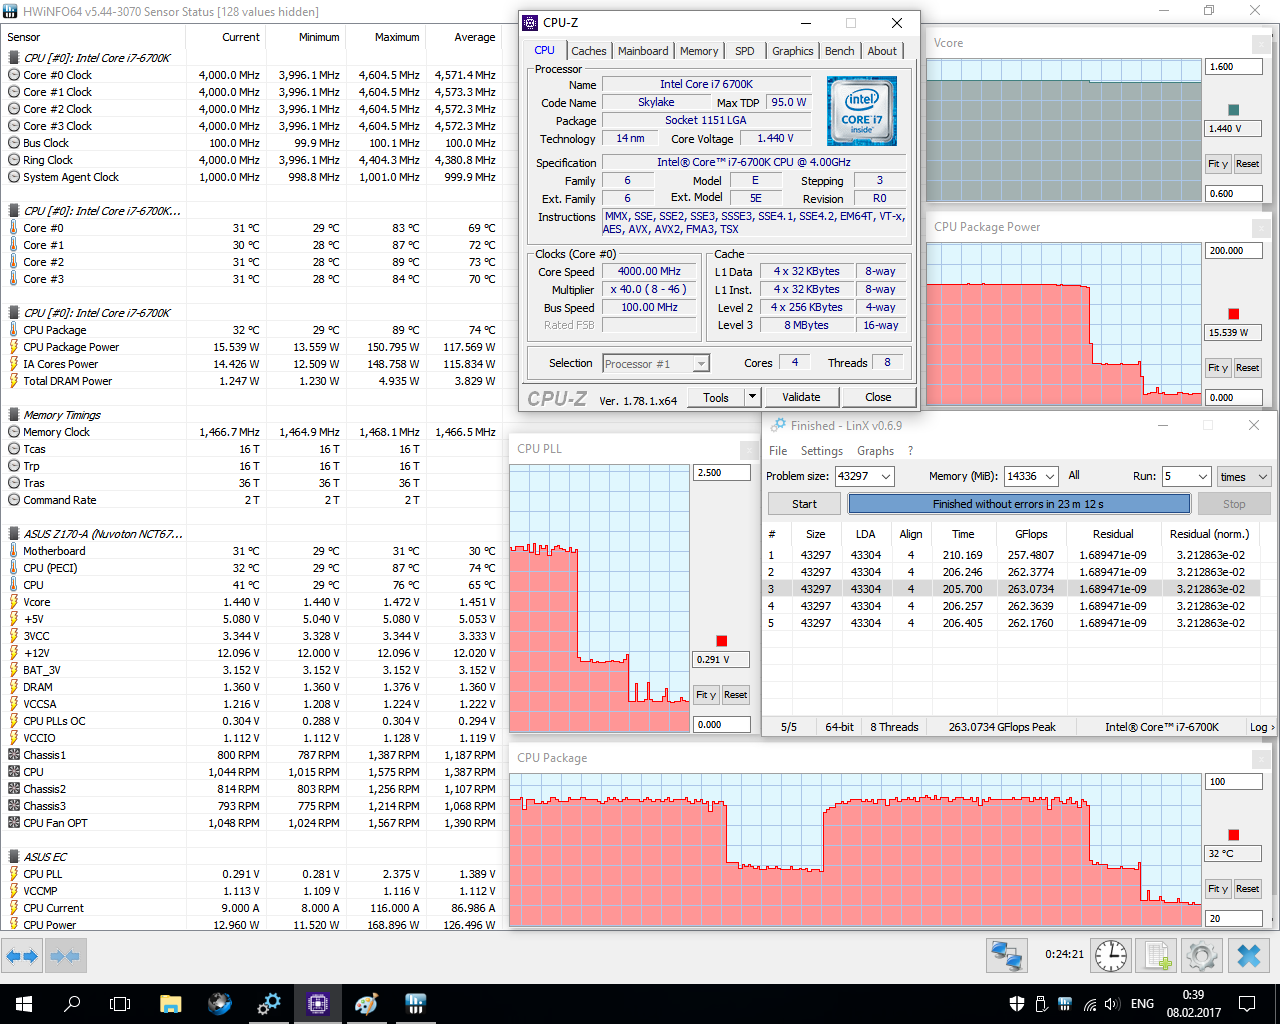1280x1024 pixels.
Task: Open the LinX Graphs menu
Action: click(x=875, y=451)
